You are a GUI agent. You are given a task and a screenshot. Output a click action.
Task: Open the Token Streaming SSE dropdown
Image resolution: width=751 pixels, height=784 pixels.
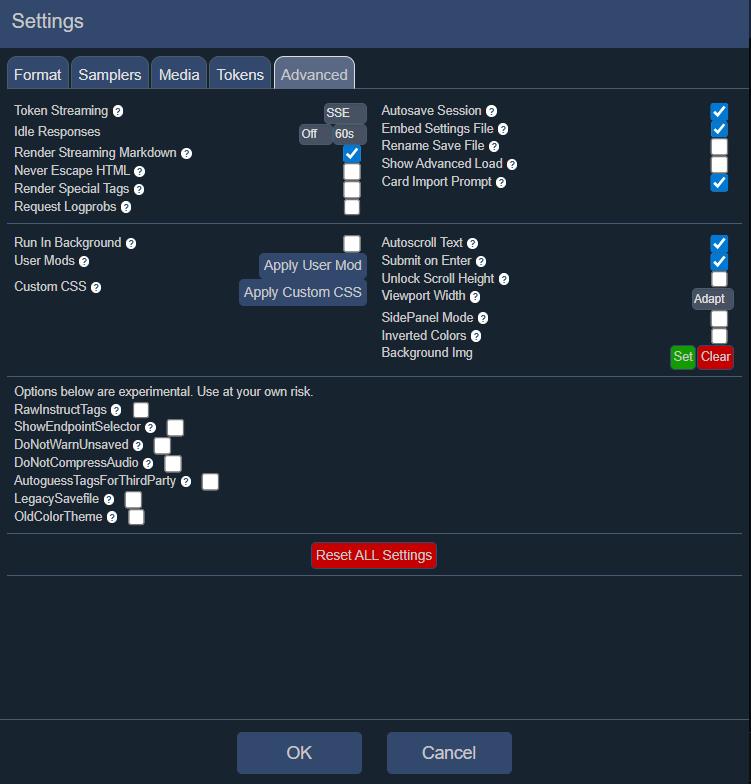click(345, 113)
